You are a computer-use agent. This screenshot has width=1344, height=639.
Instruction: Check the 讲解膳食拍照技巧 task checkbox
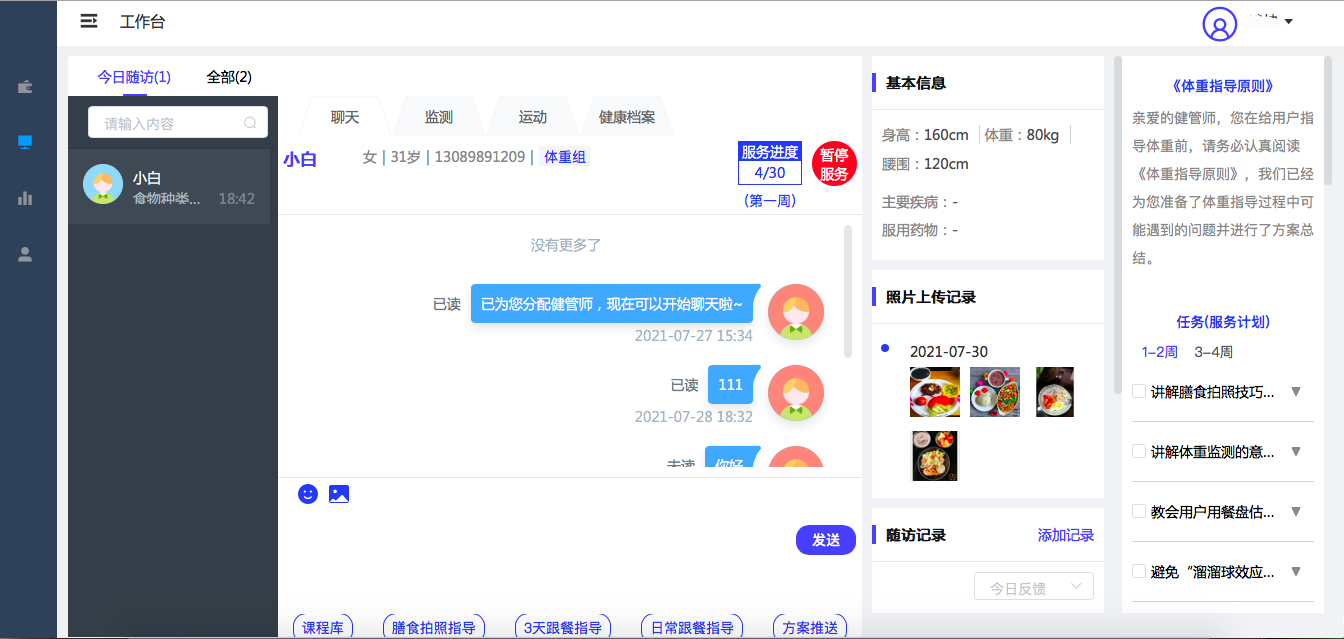(1138, 391)
